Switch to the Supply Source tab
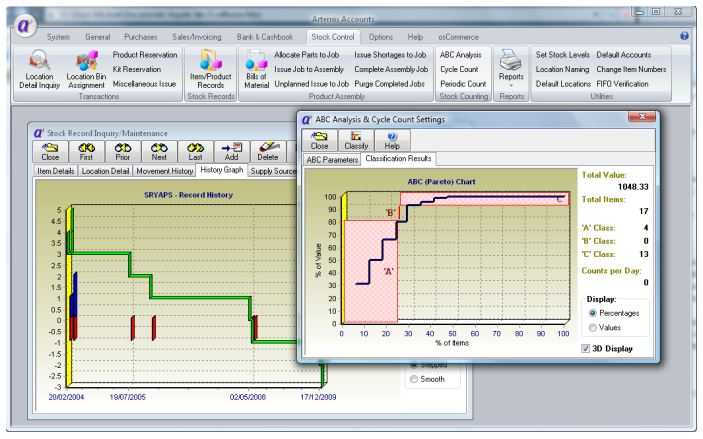Viewport: 703px width, 439px height. point(273,171)
